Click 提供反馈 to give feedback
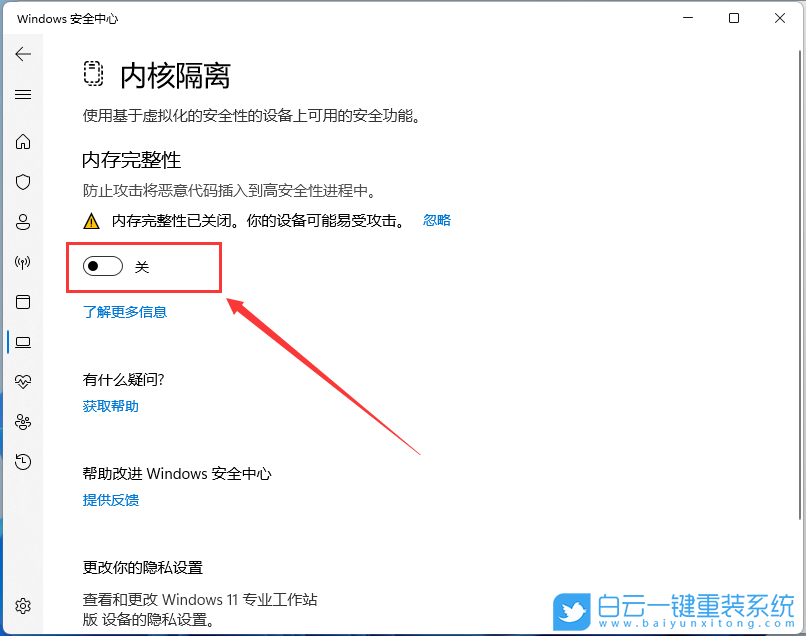 (x=110, y=500)
